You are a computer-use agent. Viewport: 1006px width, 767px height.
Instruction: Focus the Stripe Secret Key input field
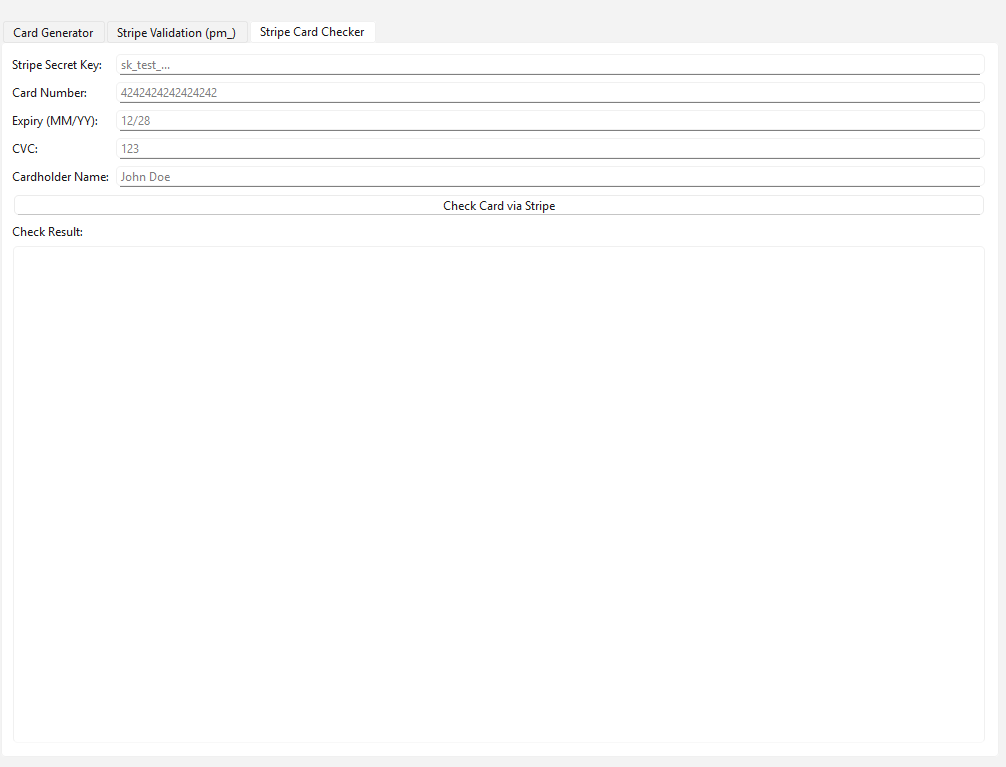[x=548, y=65]
